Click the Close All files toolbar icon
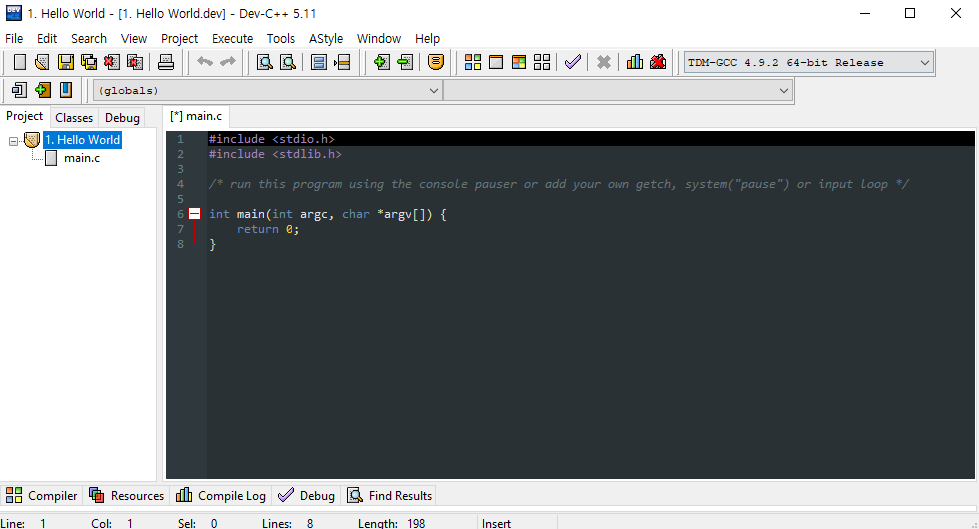The width and height of the screenshot is (979, 529). coord(135,62)
